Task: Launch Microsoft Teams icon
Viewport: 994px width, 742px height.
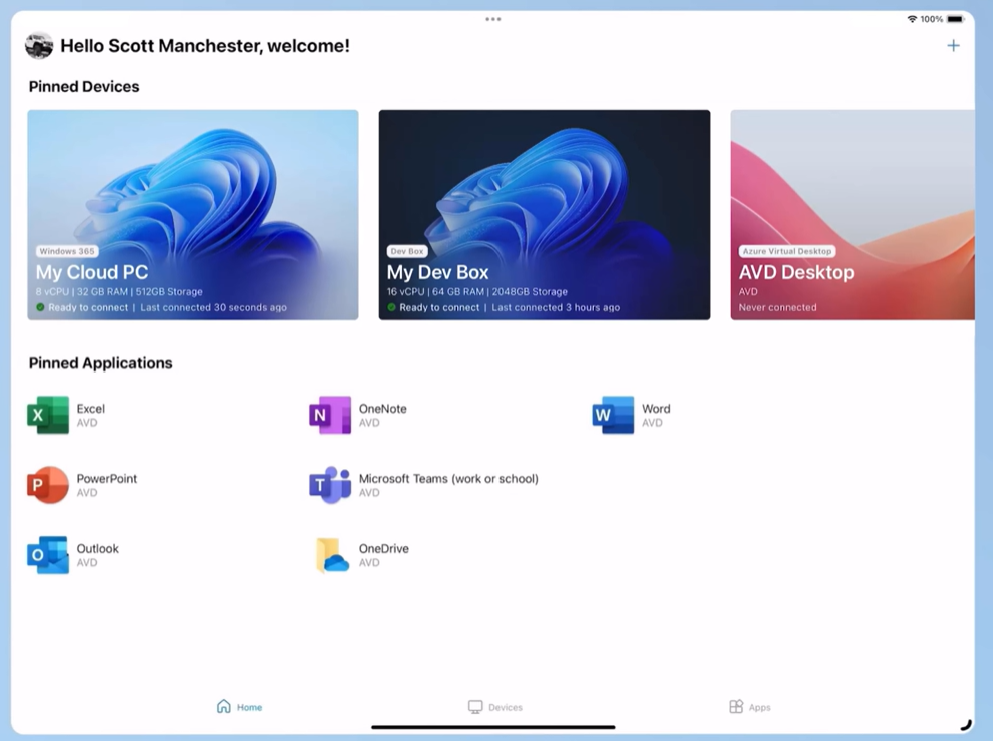Action: (330, 485)
